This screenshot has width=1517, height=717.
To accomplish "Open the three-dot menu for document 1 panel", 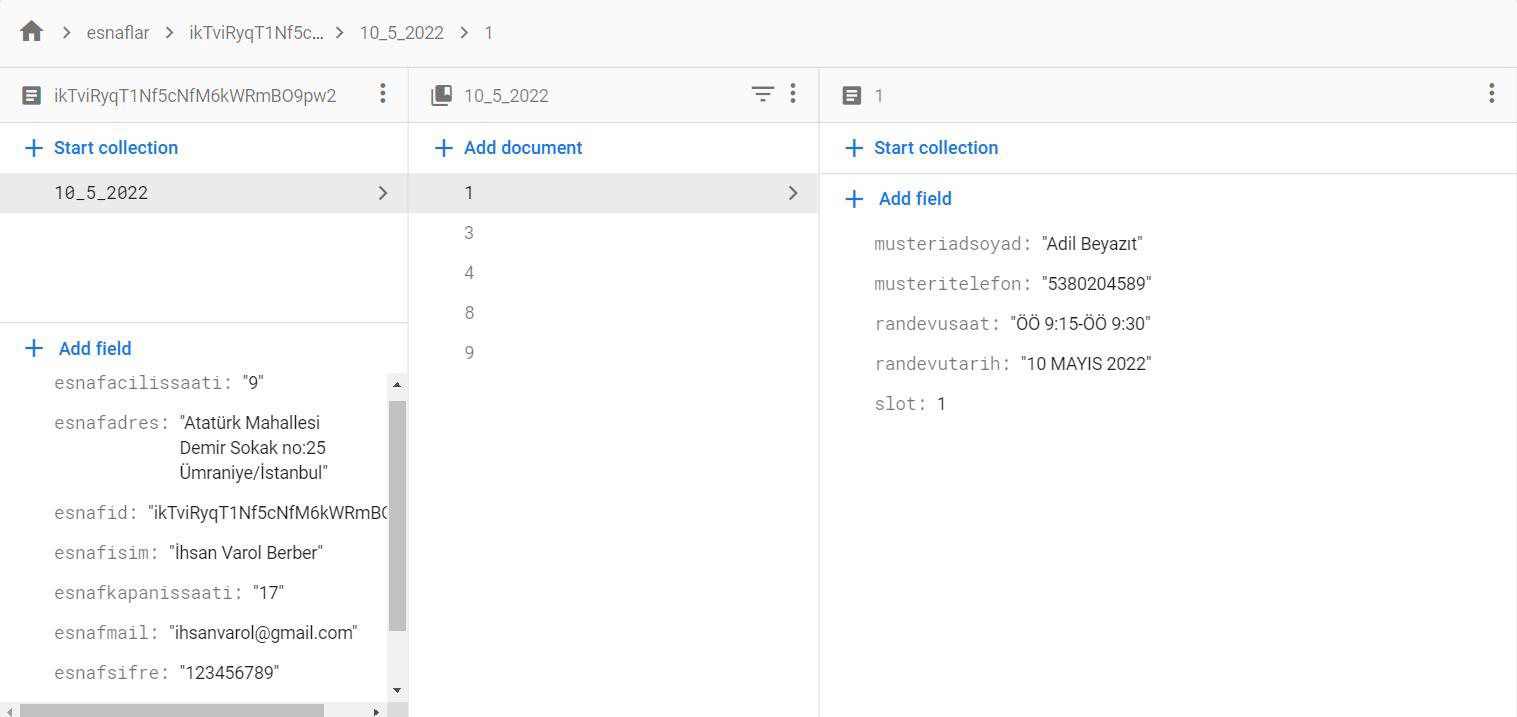I will 1491,93.
